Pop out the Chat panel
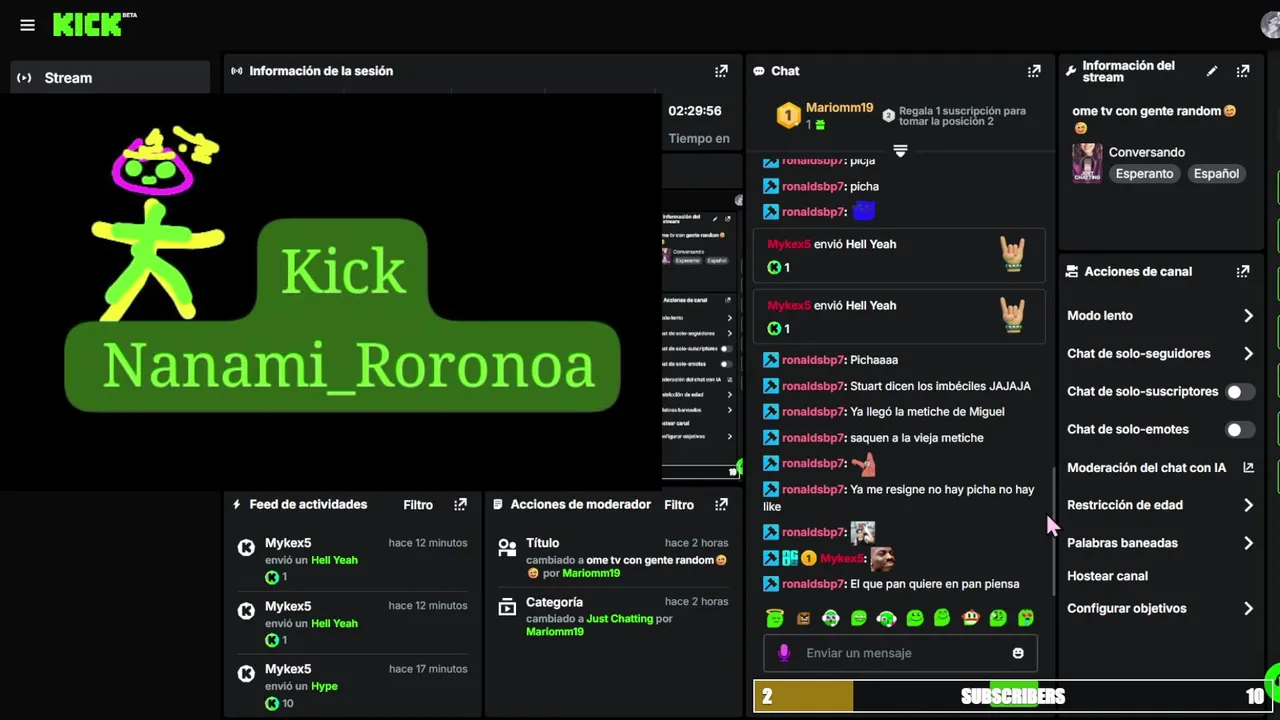Screen dimensions: 1280x720 point(1034,71)
